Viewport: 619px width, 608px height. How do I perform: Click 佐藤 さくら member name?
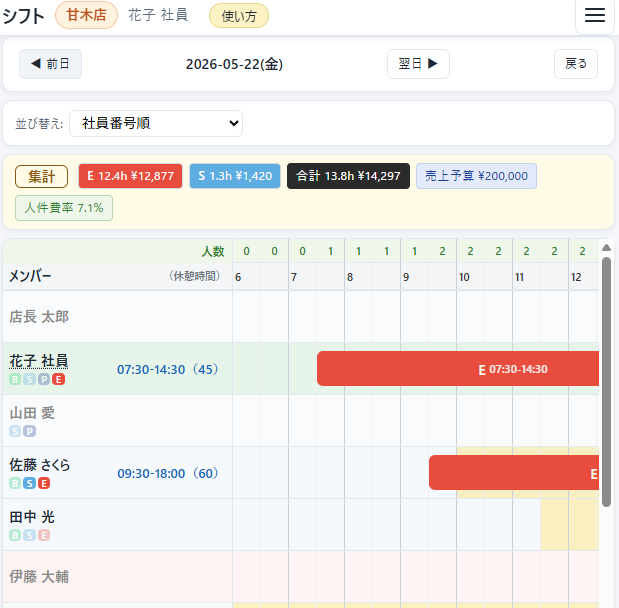coord(39,465)
